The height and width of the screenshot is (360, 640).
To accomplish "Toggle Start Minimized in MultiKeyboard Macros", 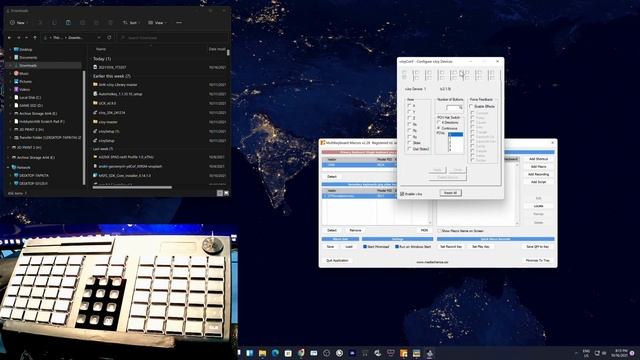I will pyautogui.click(x=365, y=247).
